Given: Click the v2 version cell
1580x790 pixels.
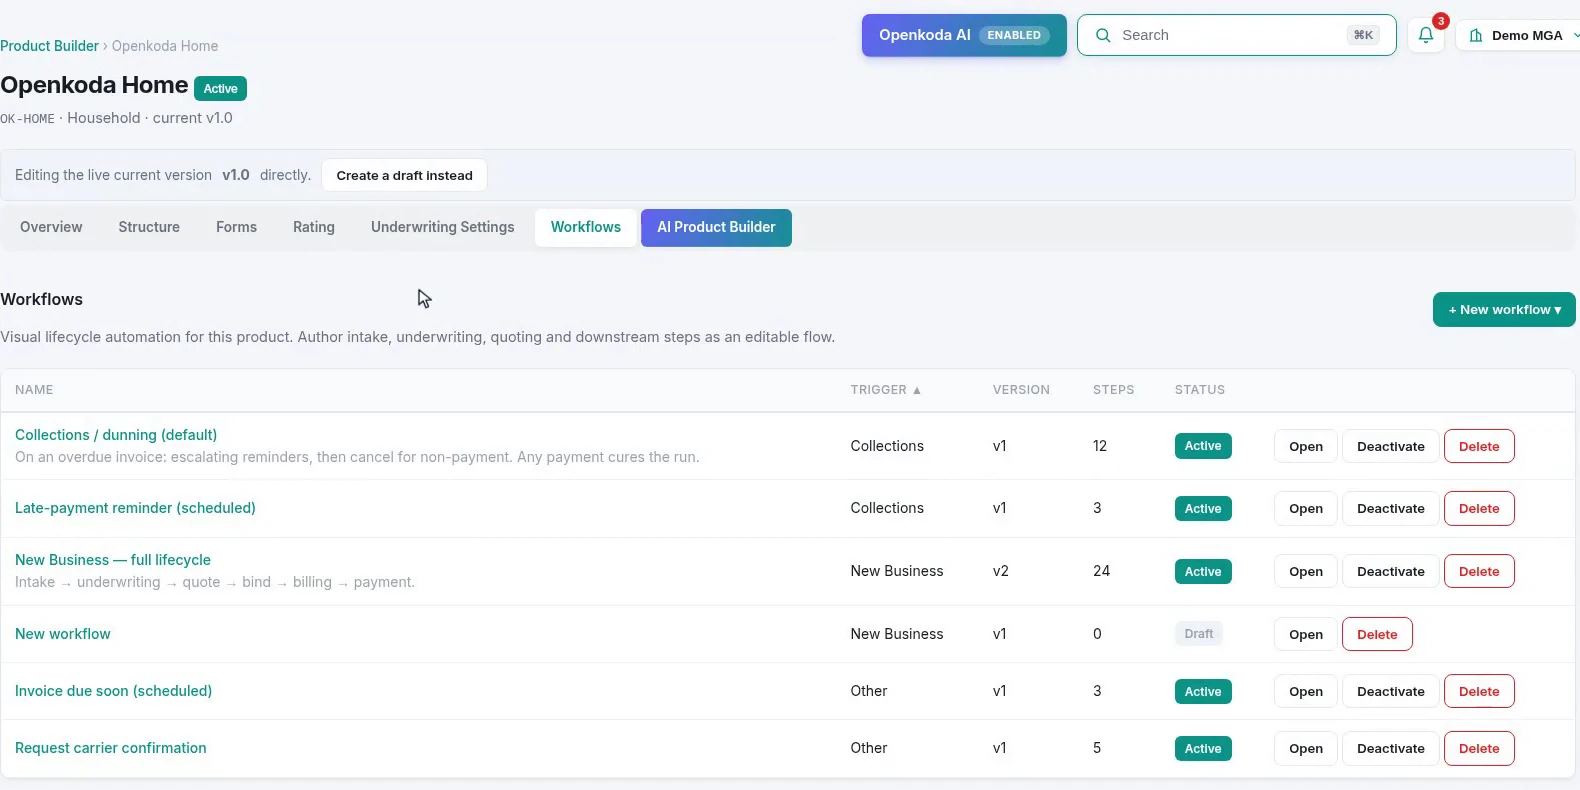Looking at the screenshot, I should 1001,571.
